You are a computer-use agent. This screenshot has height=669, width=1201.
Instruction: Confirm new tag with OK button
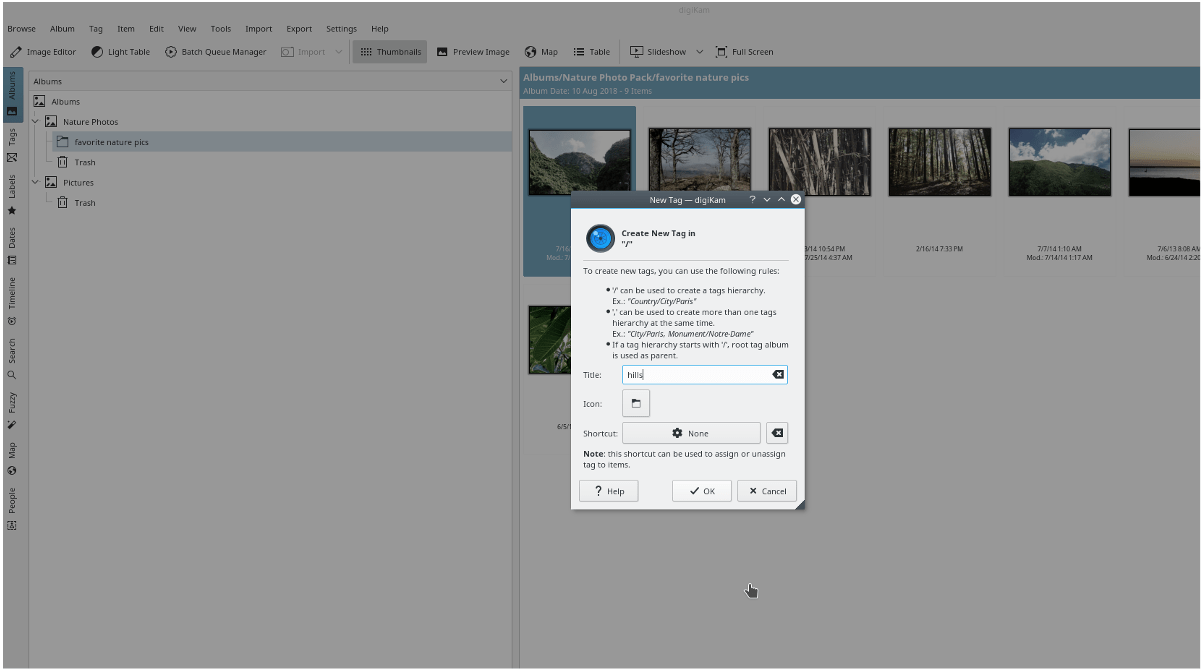[701, 491]
